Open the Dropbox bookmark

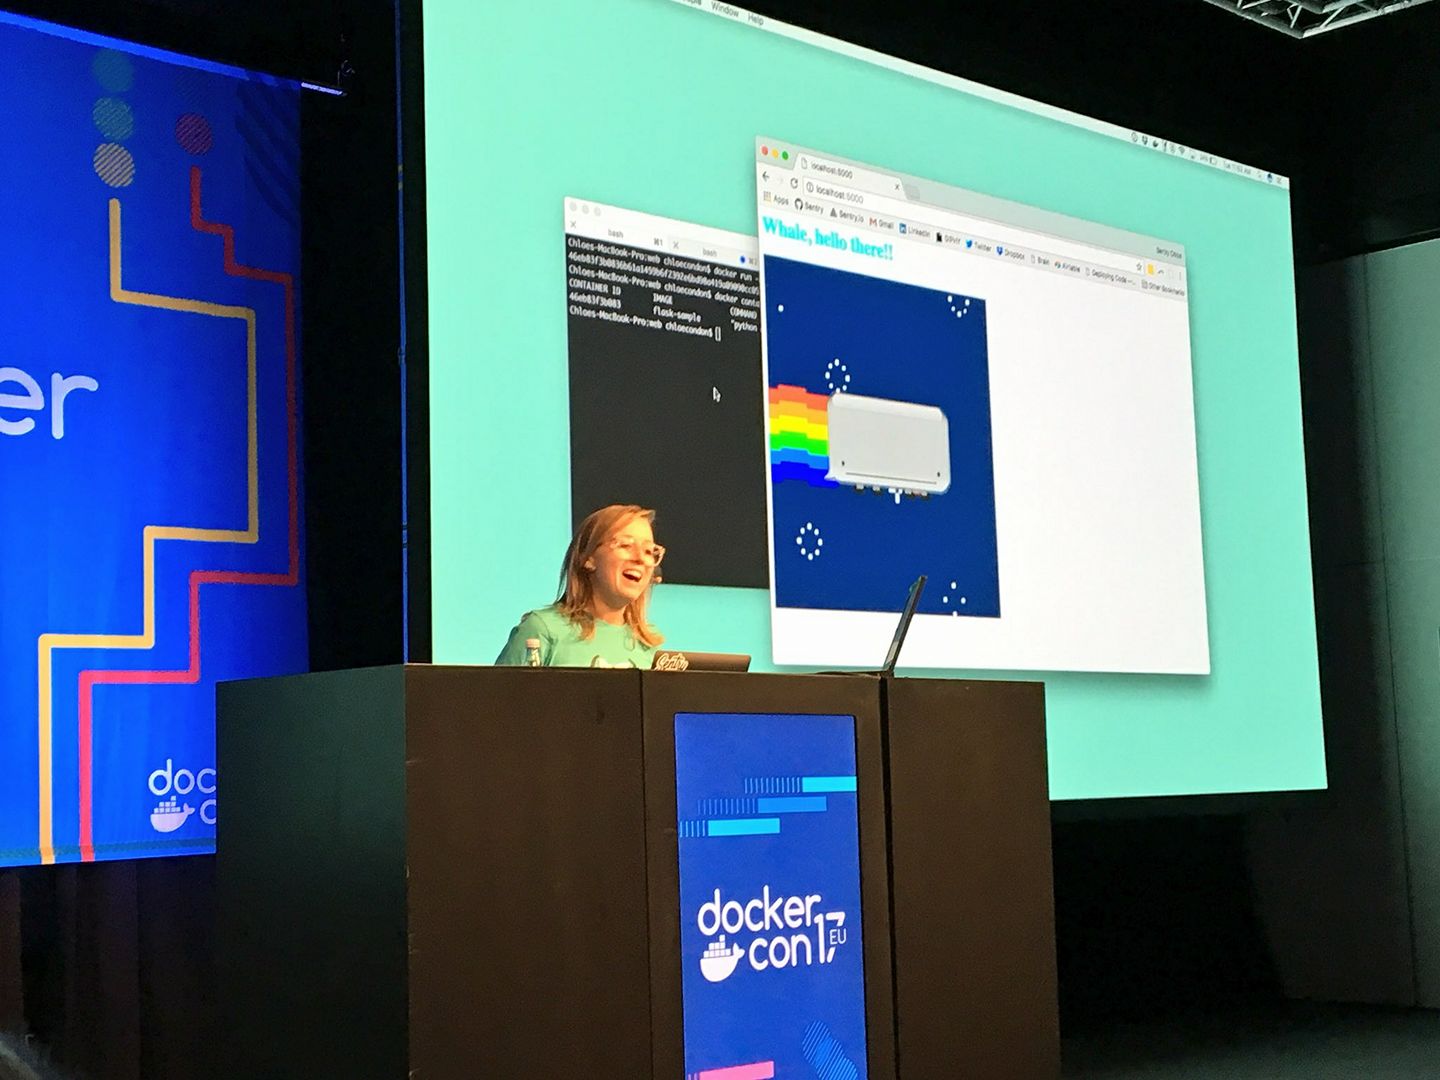[1010, 253]
